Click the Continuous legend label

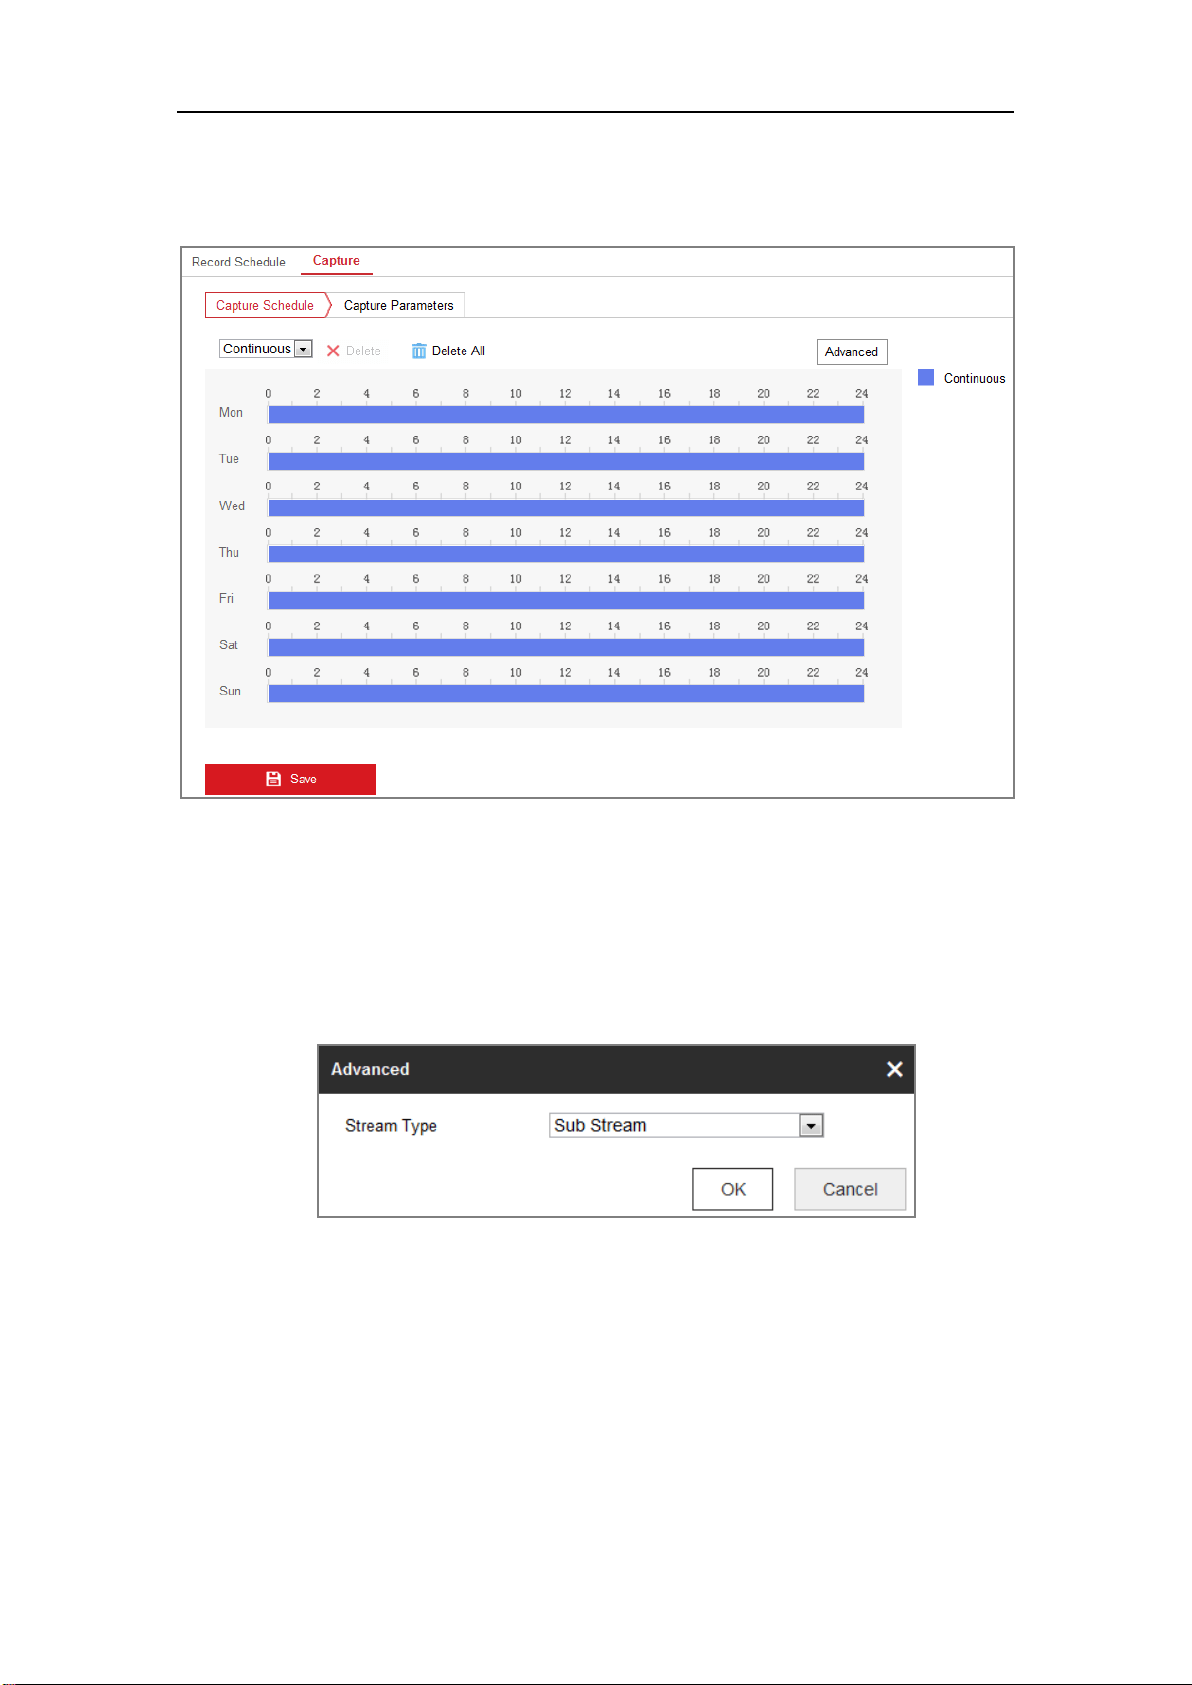(975, 378)
